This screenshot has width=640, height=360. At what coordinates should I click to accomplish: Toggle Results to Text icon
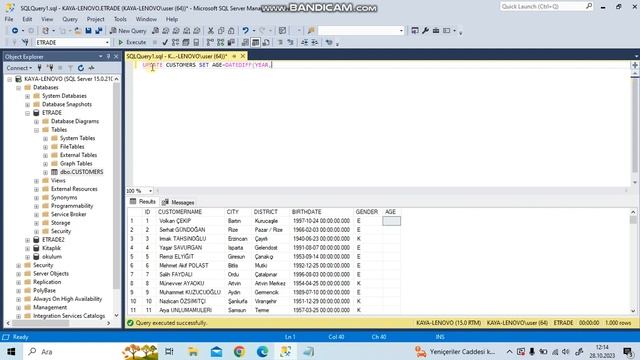click(245, 42)
